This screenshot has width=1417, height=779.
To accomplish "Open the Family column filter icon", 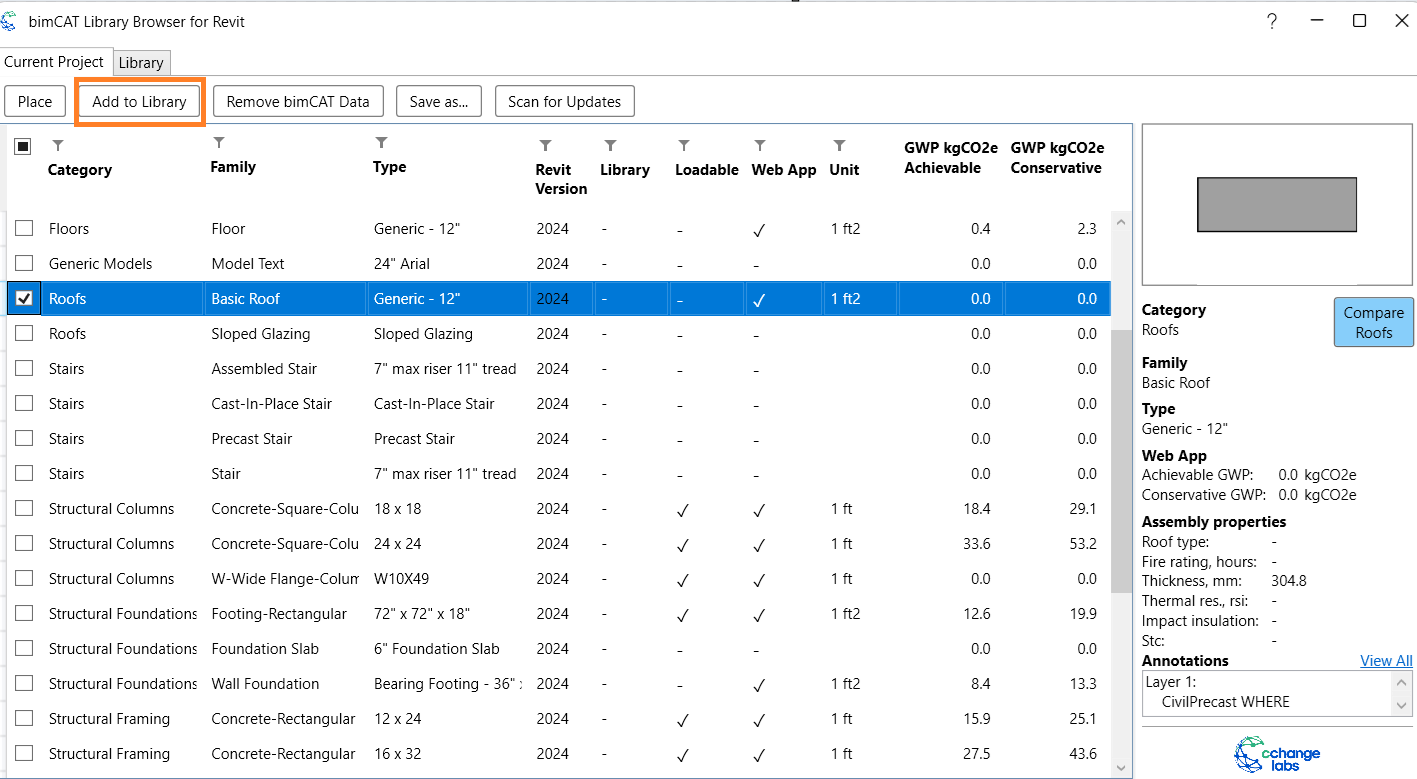I will tap(219, 143).
